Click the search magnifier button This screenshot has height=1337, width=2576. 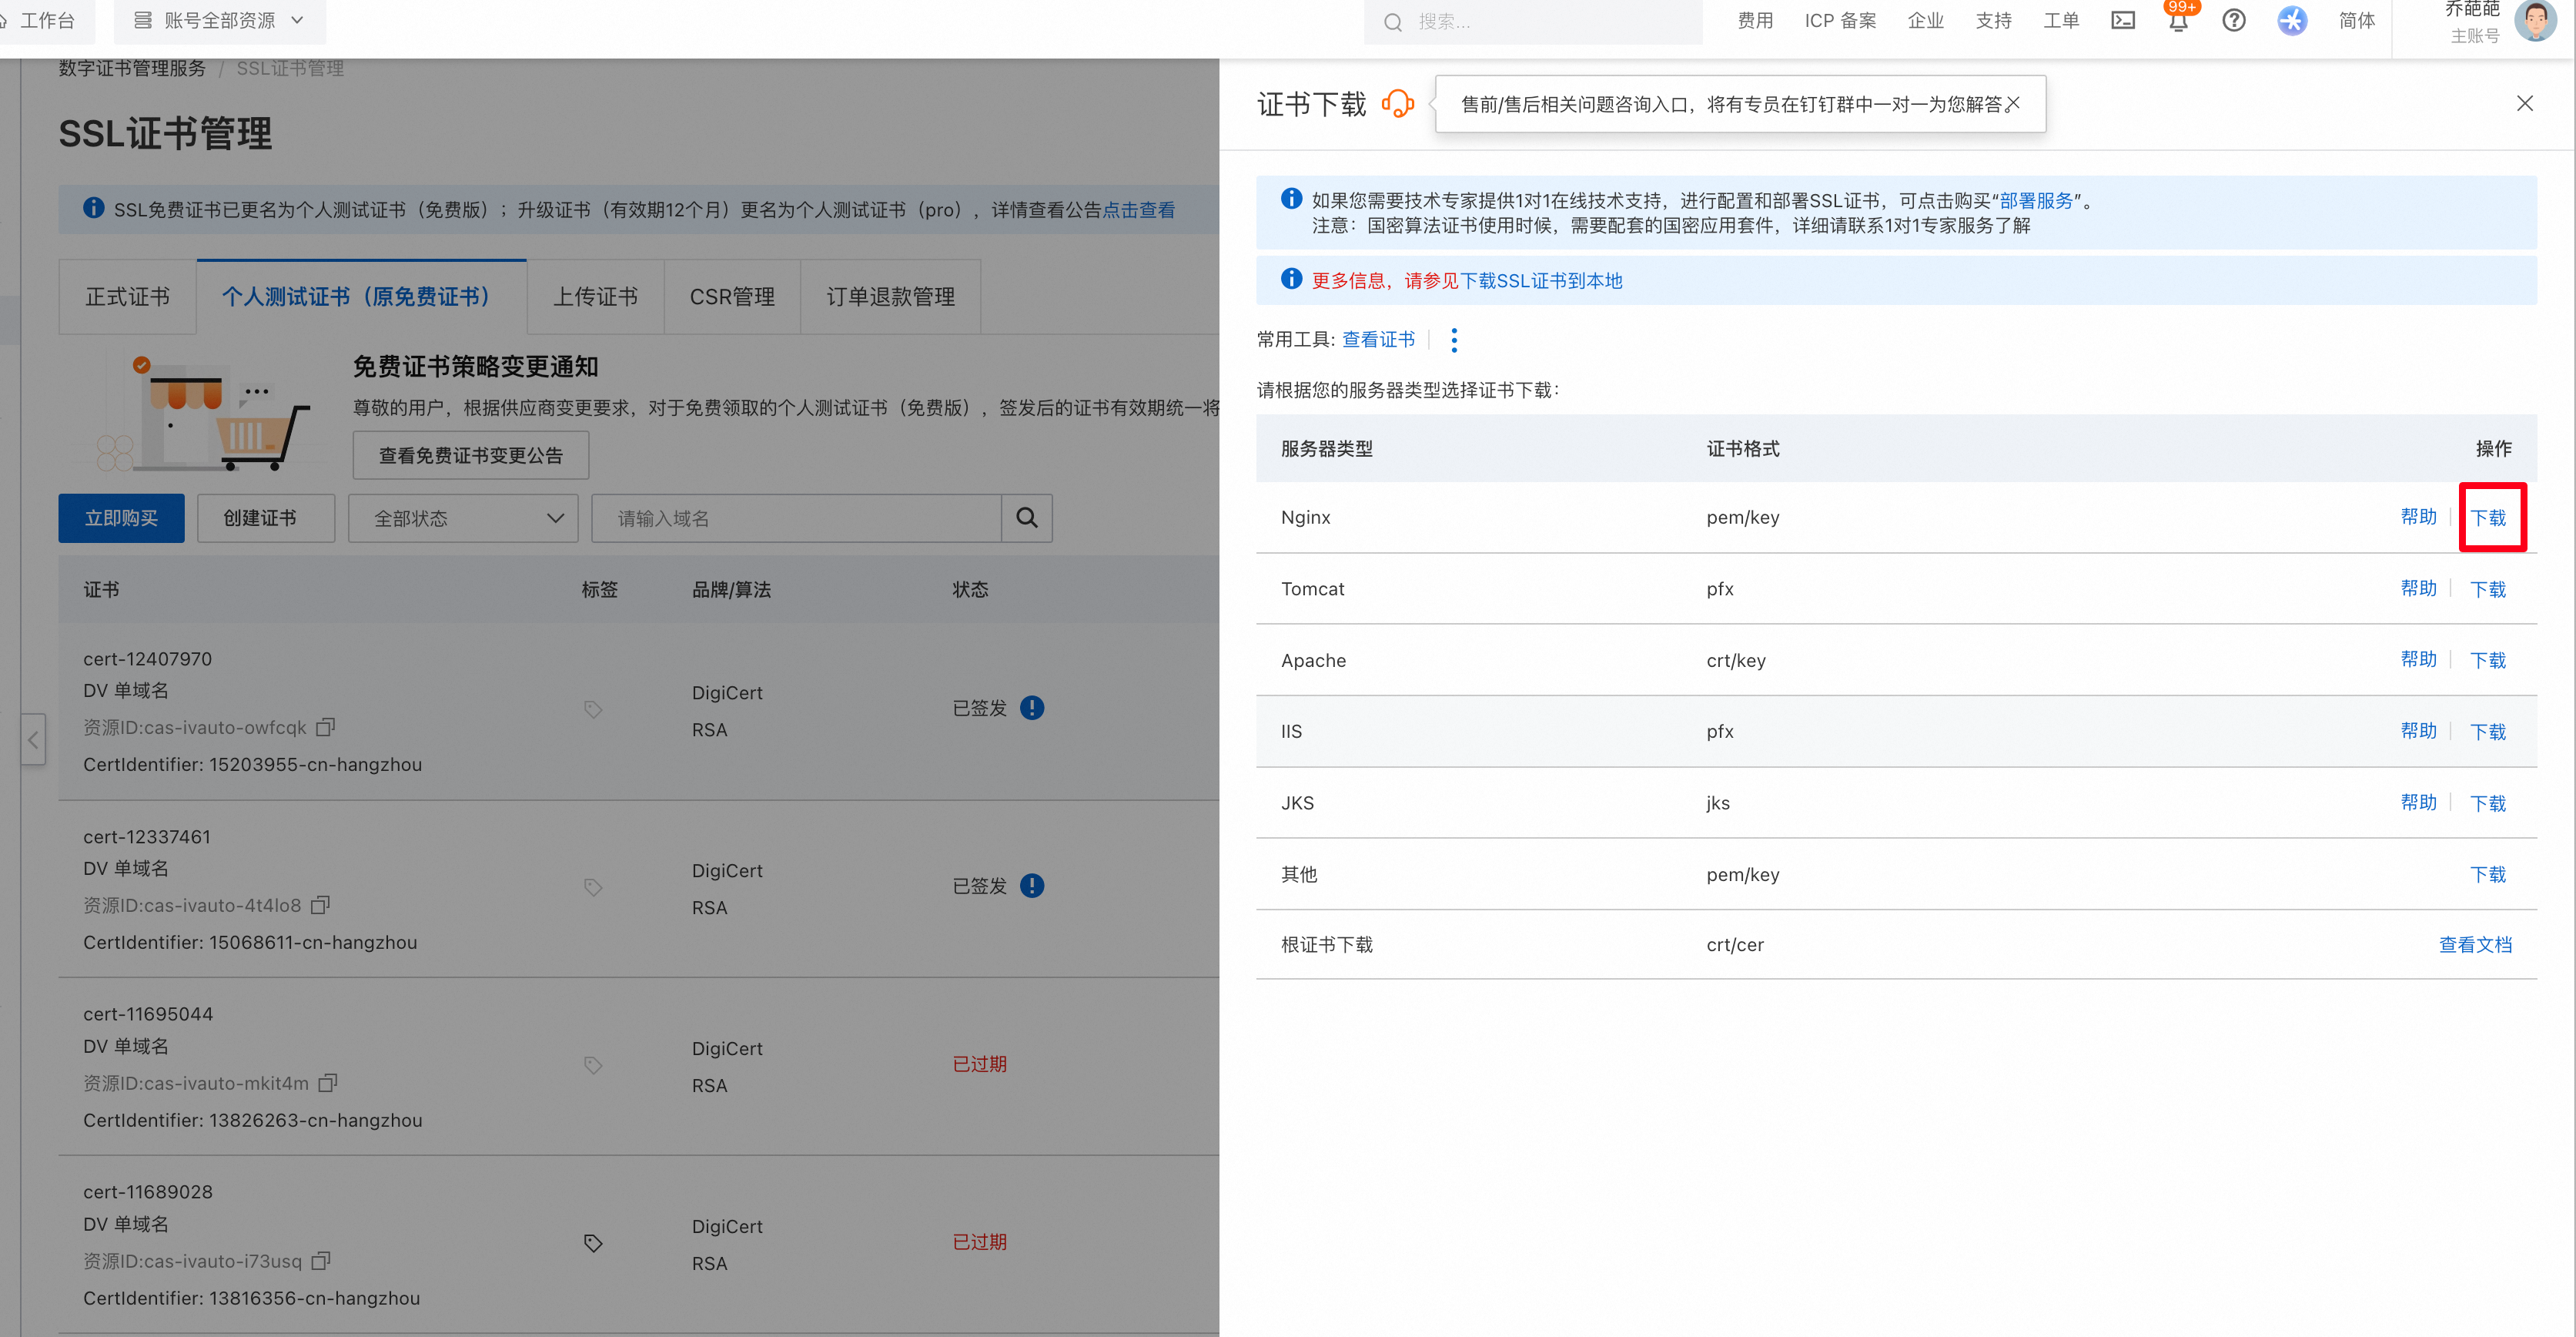coord(1027,518)
